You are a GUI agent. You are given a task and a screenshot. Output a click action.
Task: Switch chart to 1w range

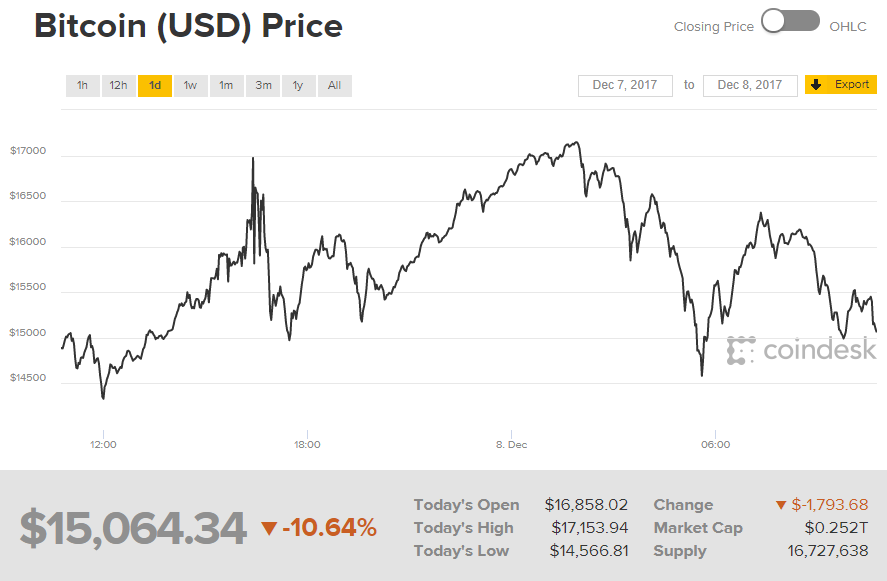190,86
